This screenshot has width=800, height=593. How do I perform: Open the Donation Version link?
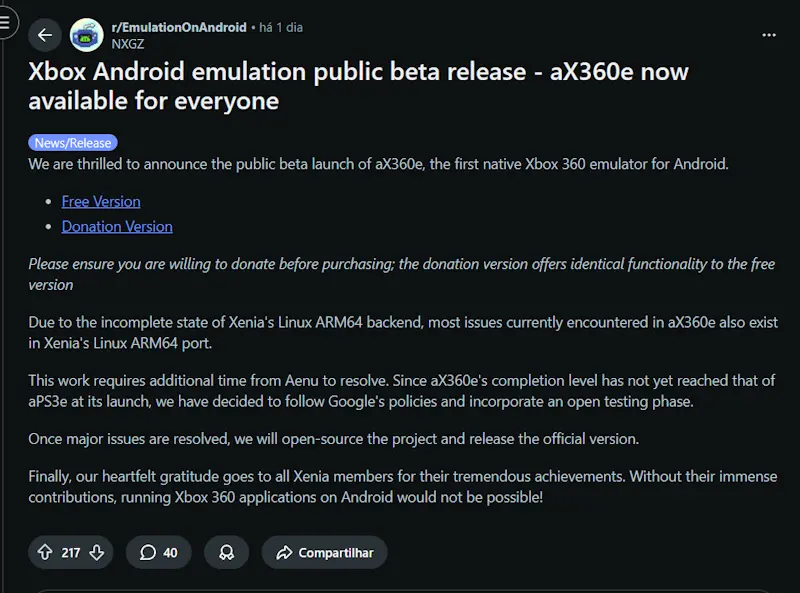click(117, 226)
